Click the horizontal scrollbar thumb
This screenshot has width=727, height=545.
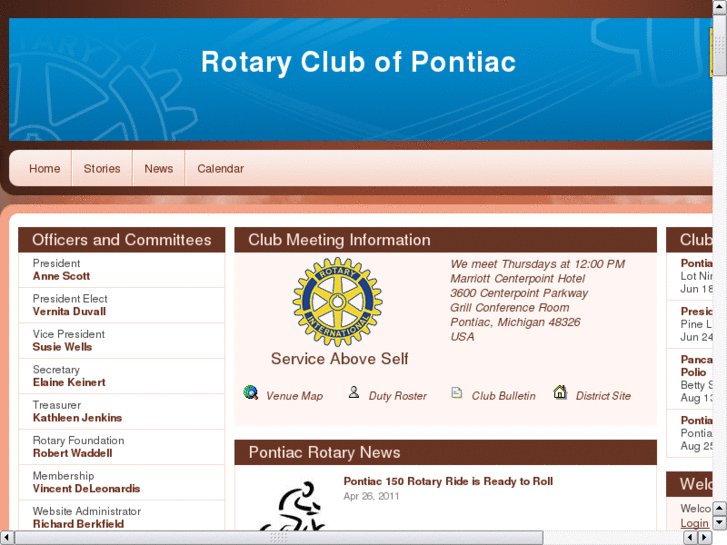pos(279,538)
